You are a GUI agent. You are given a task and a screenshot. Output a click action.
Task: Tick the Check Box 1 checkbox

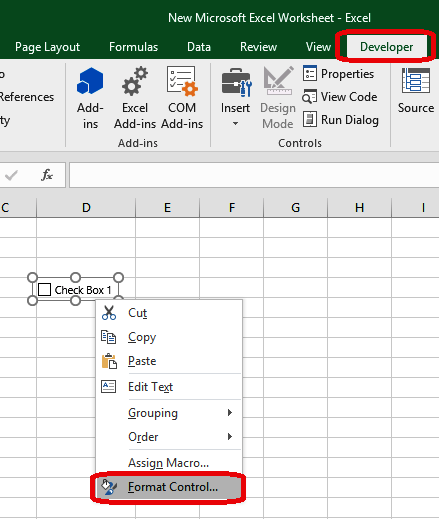[x=44, y=290]
